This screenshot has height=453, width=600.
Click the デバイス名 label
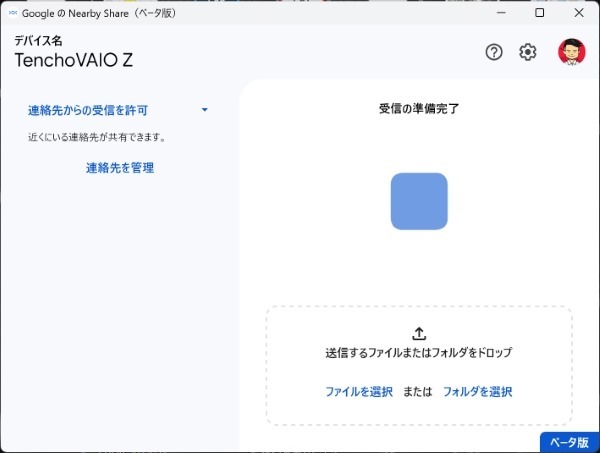(x=38, y=41)
